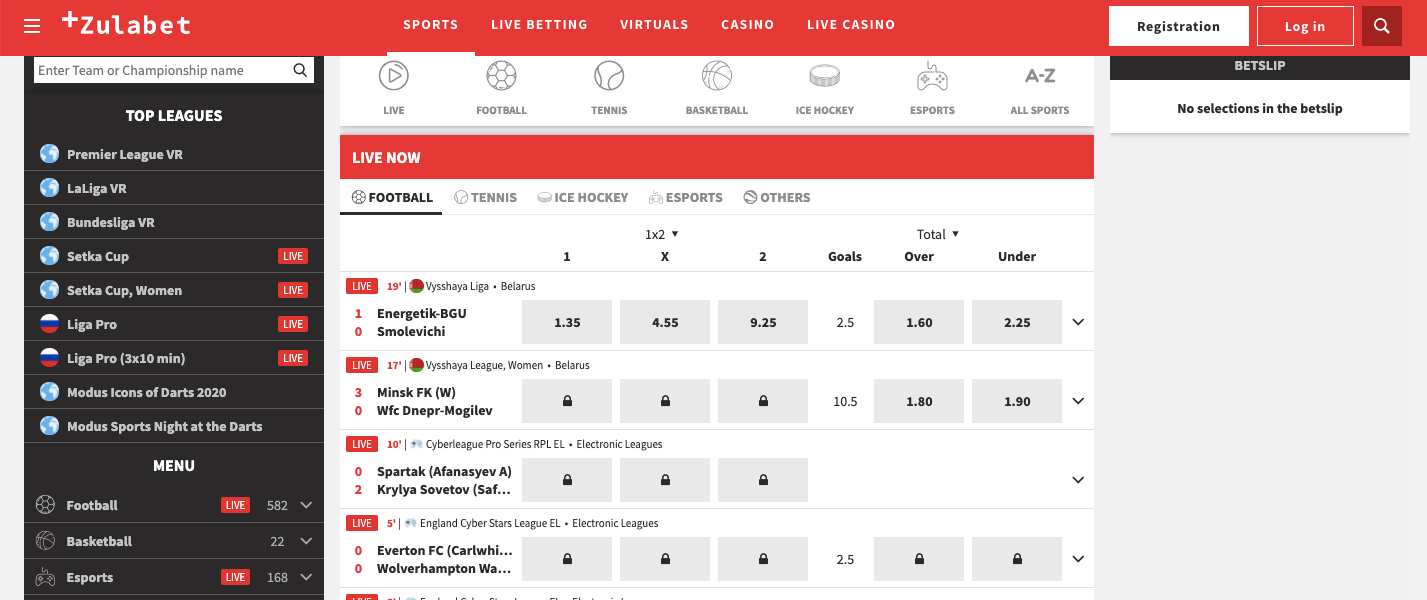Viewport: 1427px width, 600px height.
Task: Click the magnifier in team search box
Action: point(300,70)
